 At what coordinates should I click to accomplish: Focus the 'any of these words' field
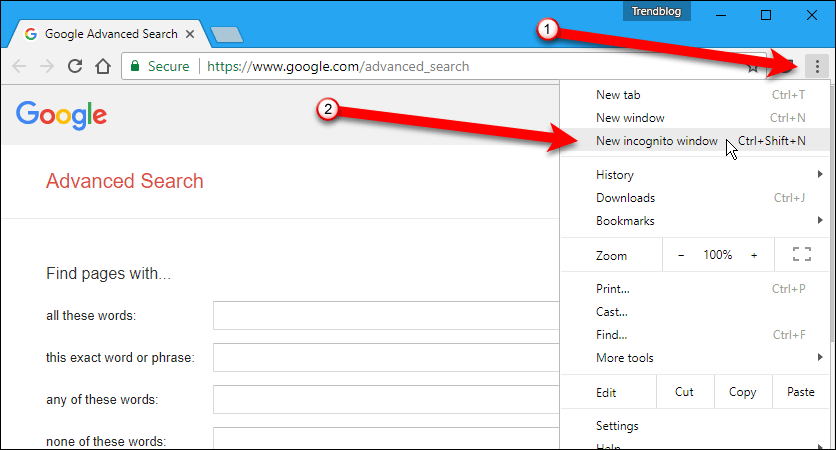pos(386,399)
